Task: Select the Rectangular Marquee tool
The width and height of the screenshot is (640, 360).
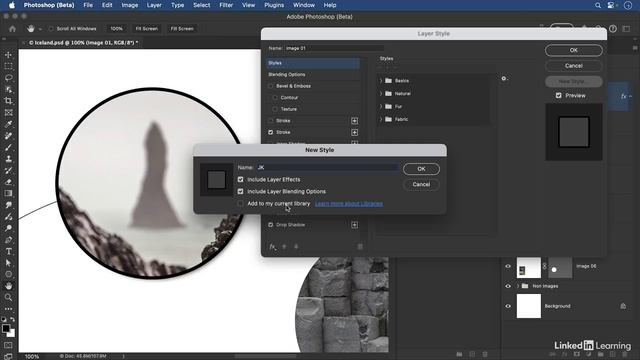Action: tap(8, 66)
